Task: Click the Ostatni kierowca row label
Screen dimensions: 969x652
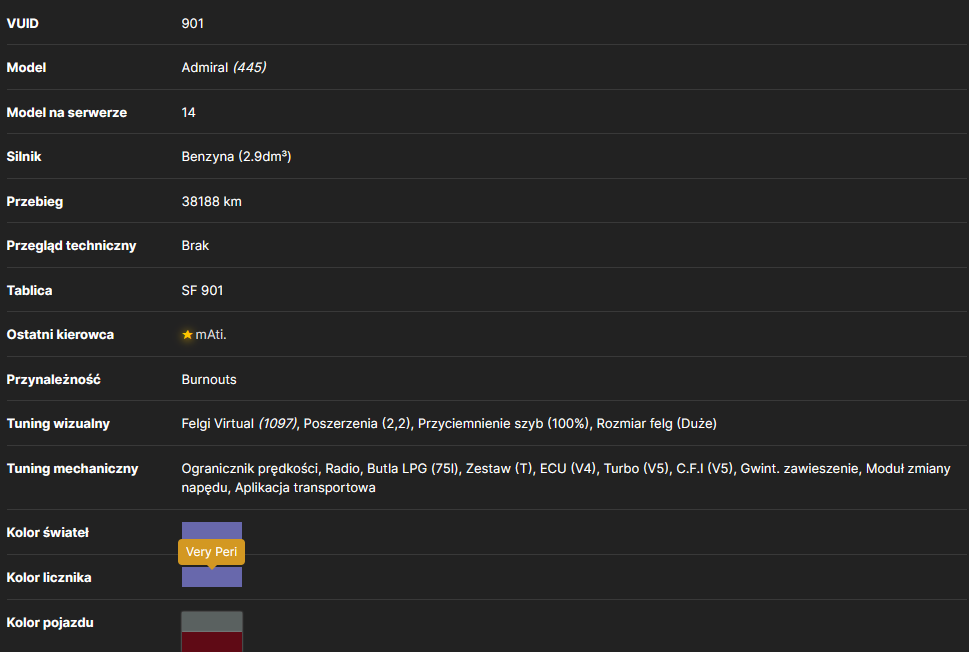Action: coord(61,334)
